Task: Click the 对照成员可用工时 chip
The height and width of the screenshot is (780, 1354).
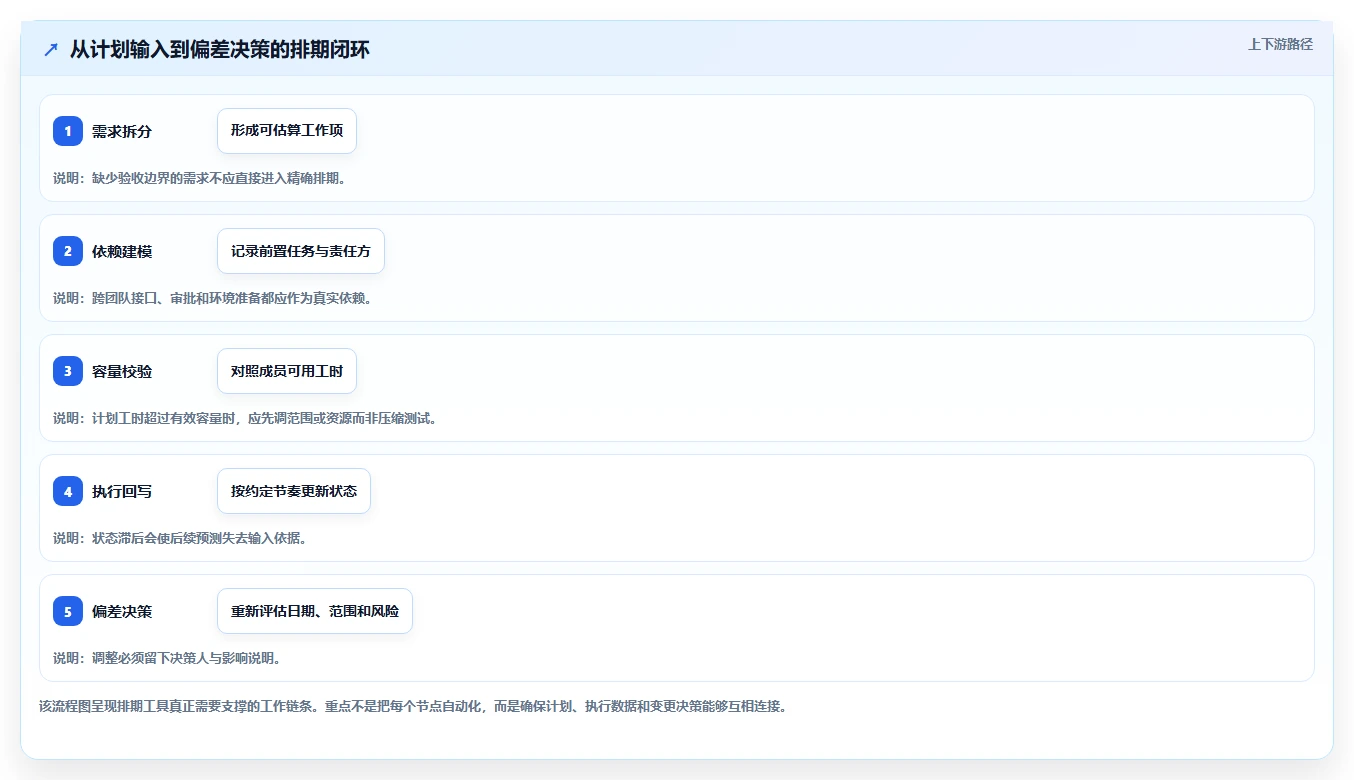Action: 287,371
